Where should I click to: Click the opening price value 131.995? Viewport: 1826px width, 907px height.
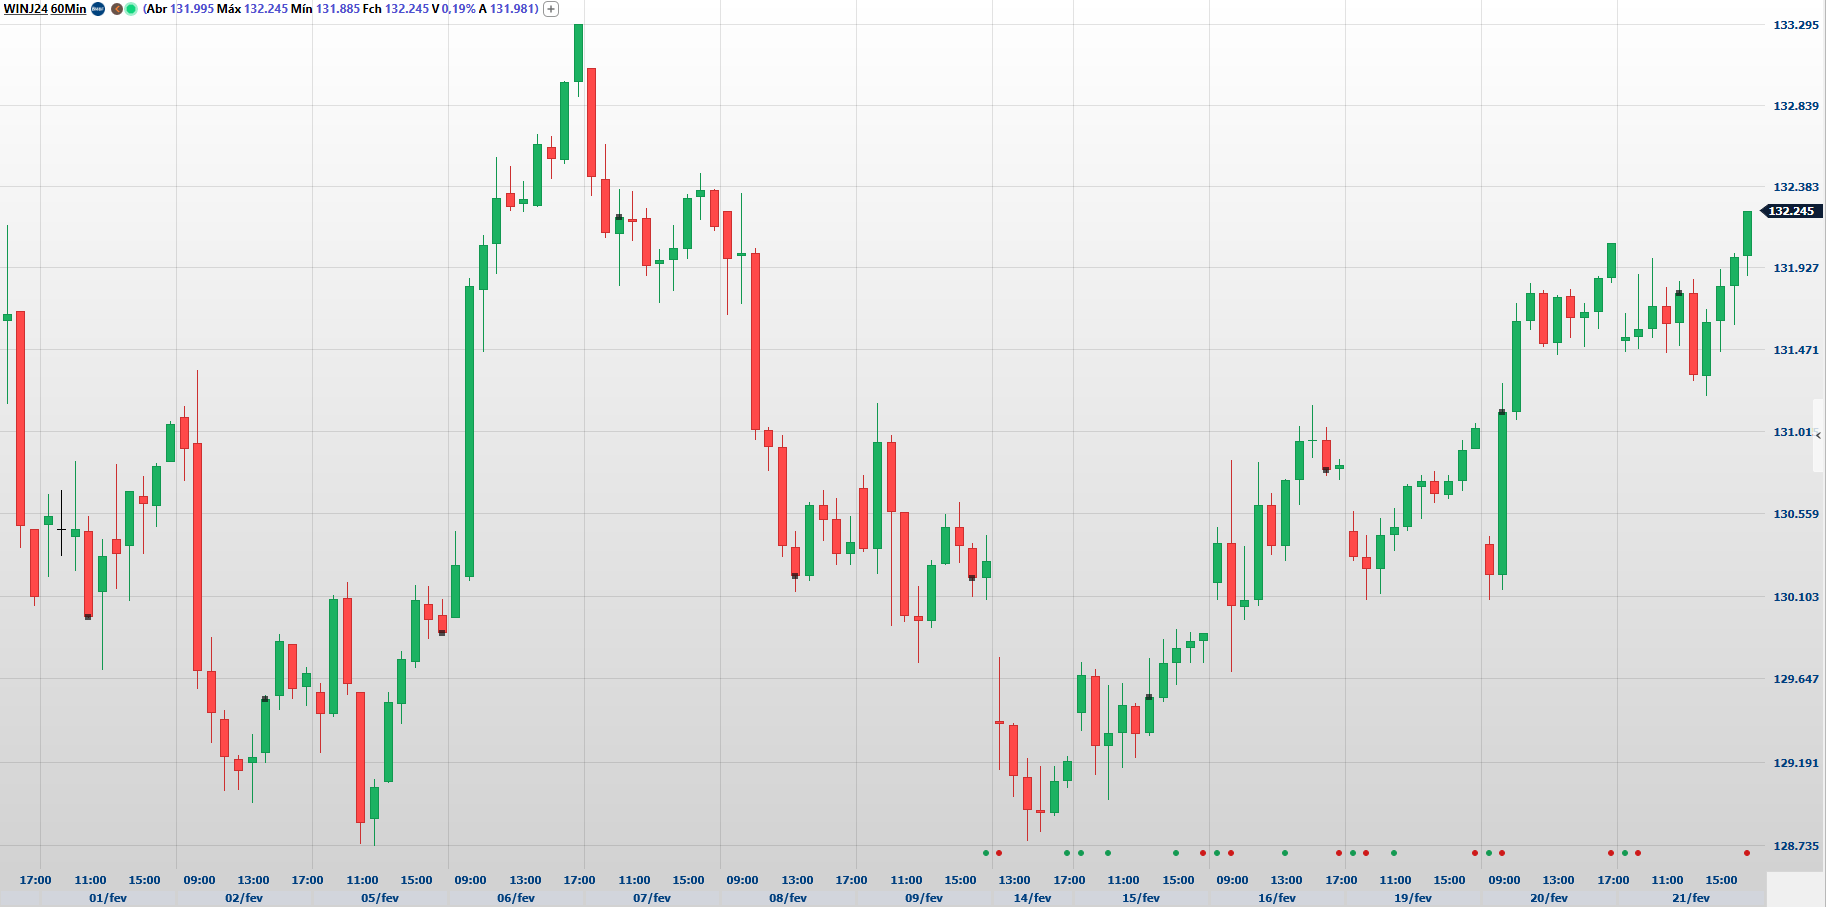point(192,9)
